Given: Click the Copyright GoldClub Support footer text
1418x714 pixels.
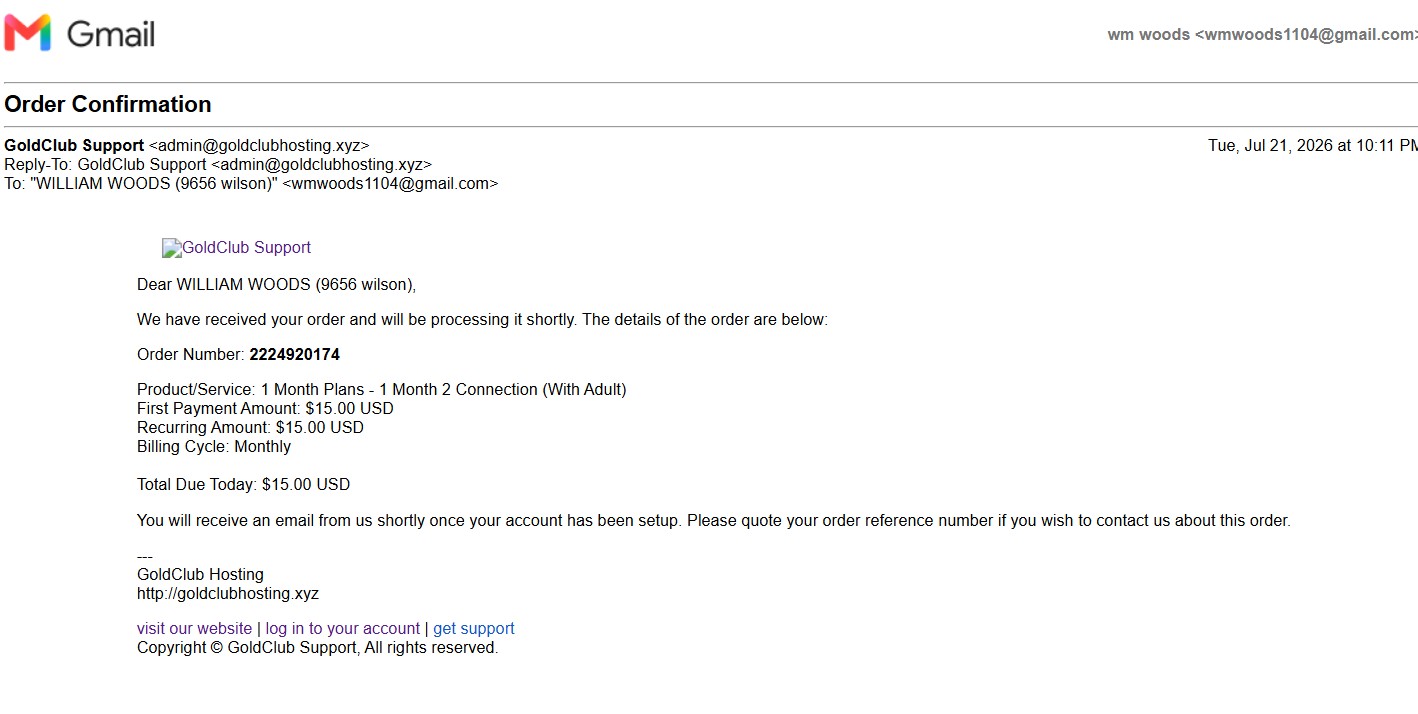Looking at the screenshot, I should coord(317,648).
